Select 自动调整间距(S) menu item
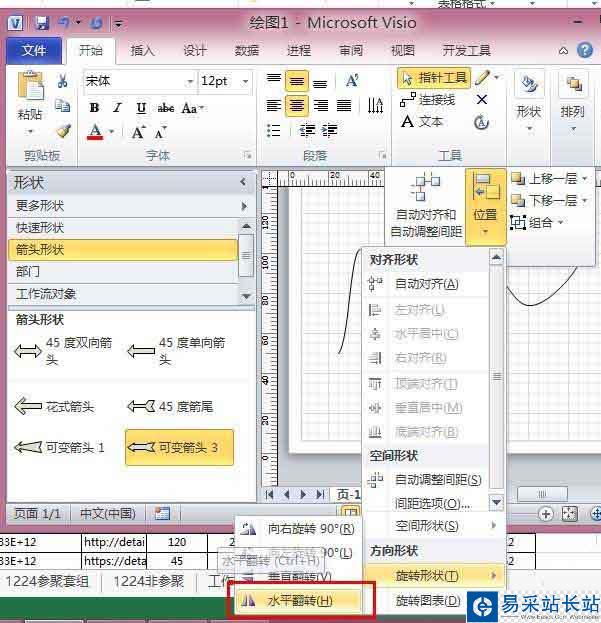601x623 pixels. (x=427, y=480)
